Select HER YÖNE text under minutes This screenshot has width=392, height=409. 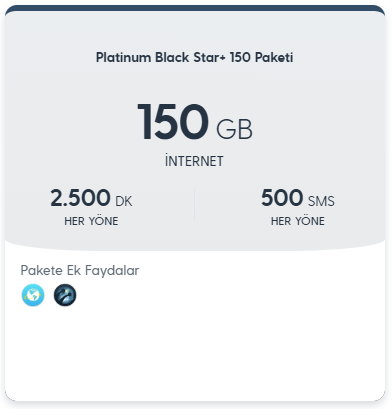coord(91,221)
